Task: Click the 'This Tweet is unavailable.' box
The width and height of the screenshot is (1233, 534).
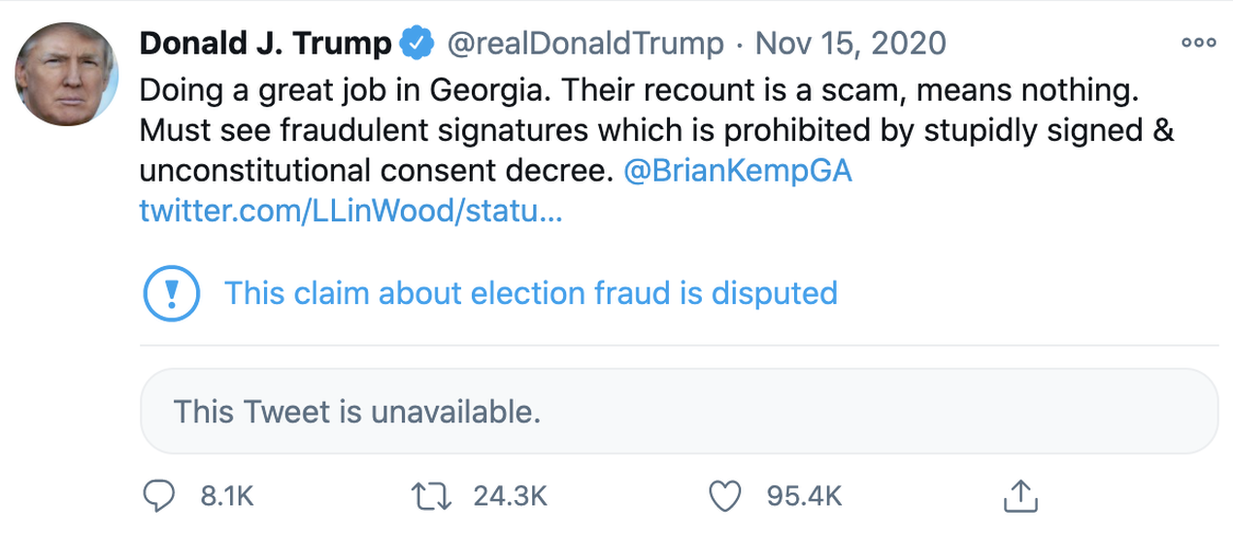Action: [x=679, y=412]
